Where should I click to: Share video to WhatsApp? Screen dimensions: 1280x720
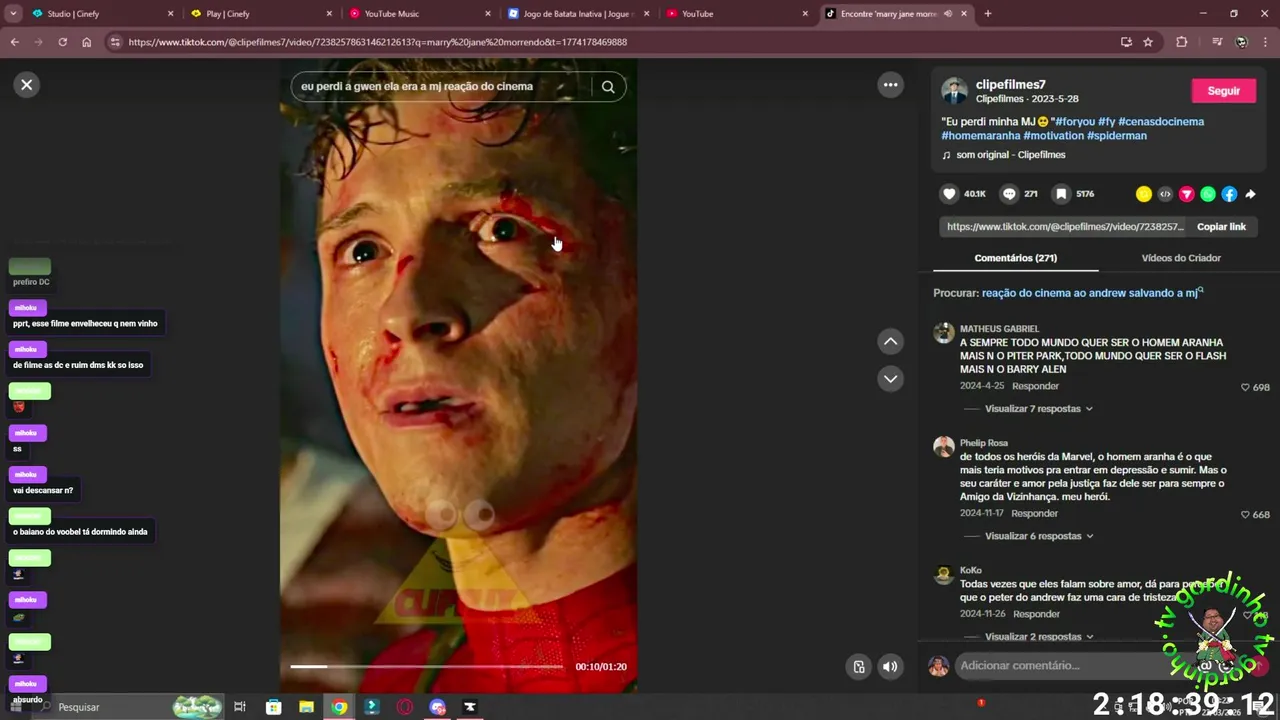[x=1208, y=194]
